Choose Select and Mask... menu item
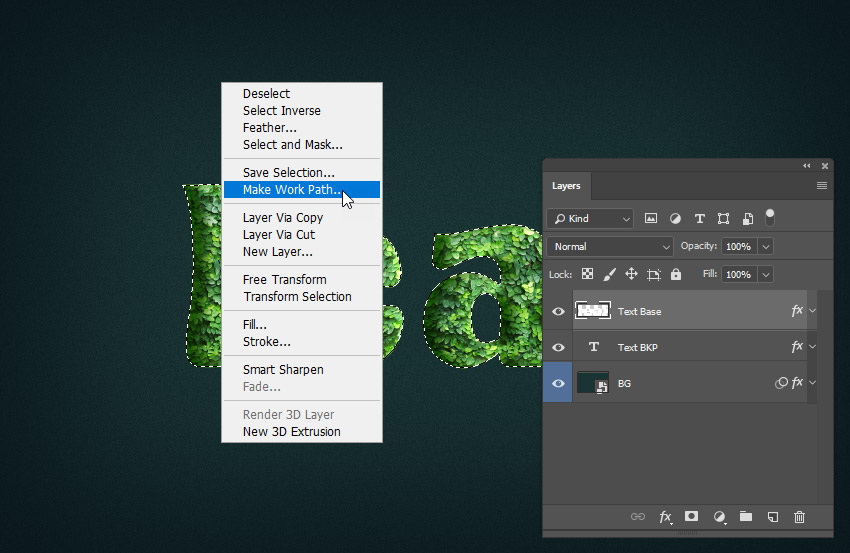 point(302,145)
